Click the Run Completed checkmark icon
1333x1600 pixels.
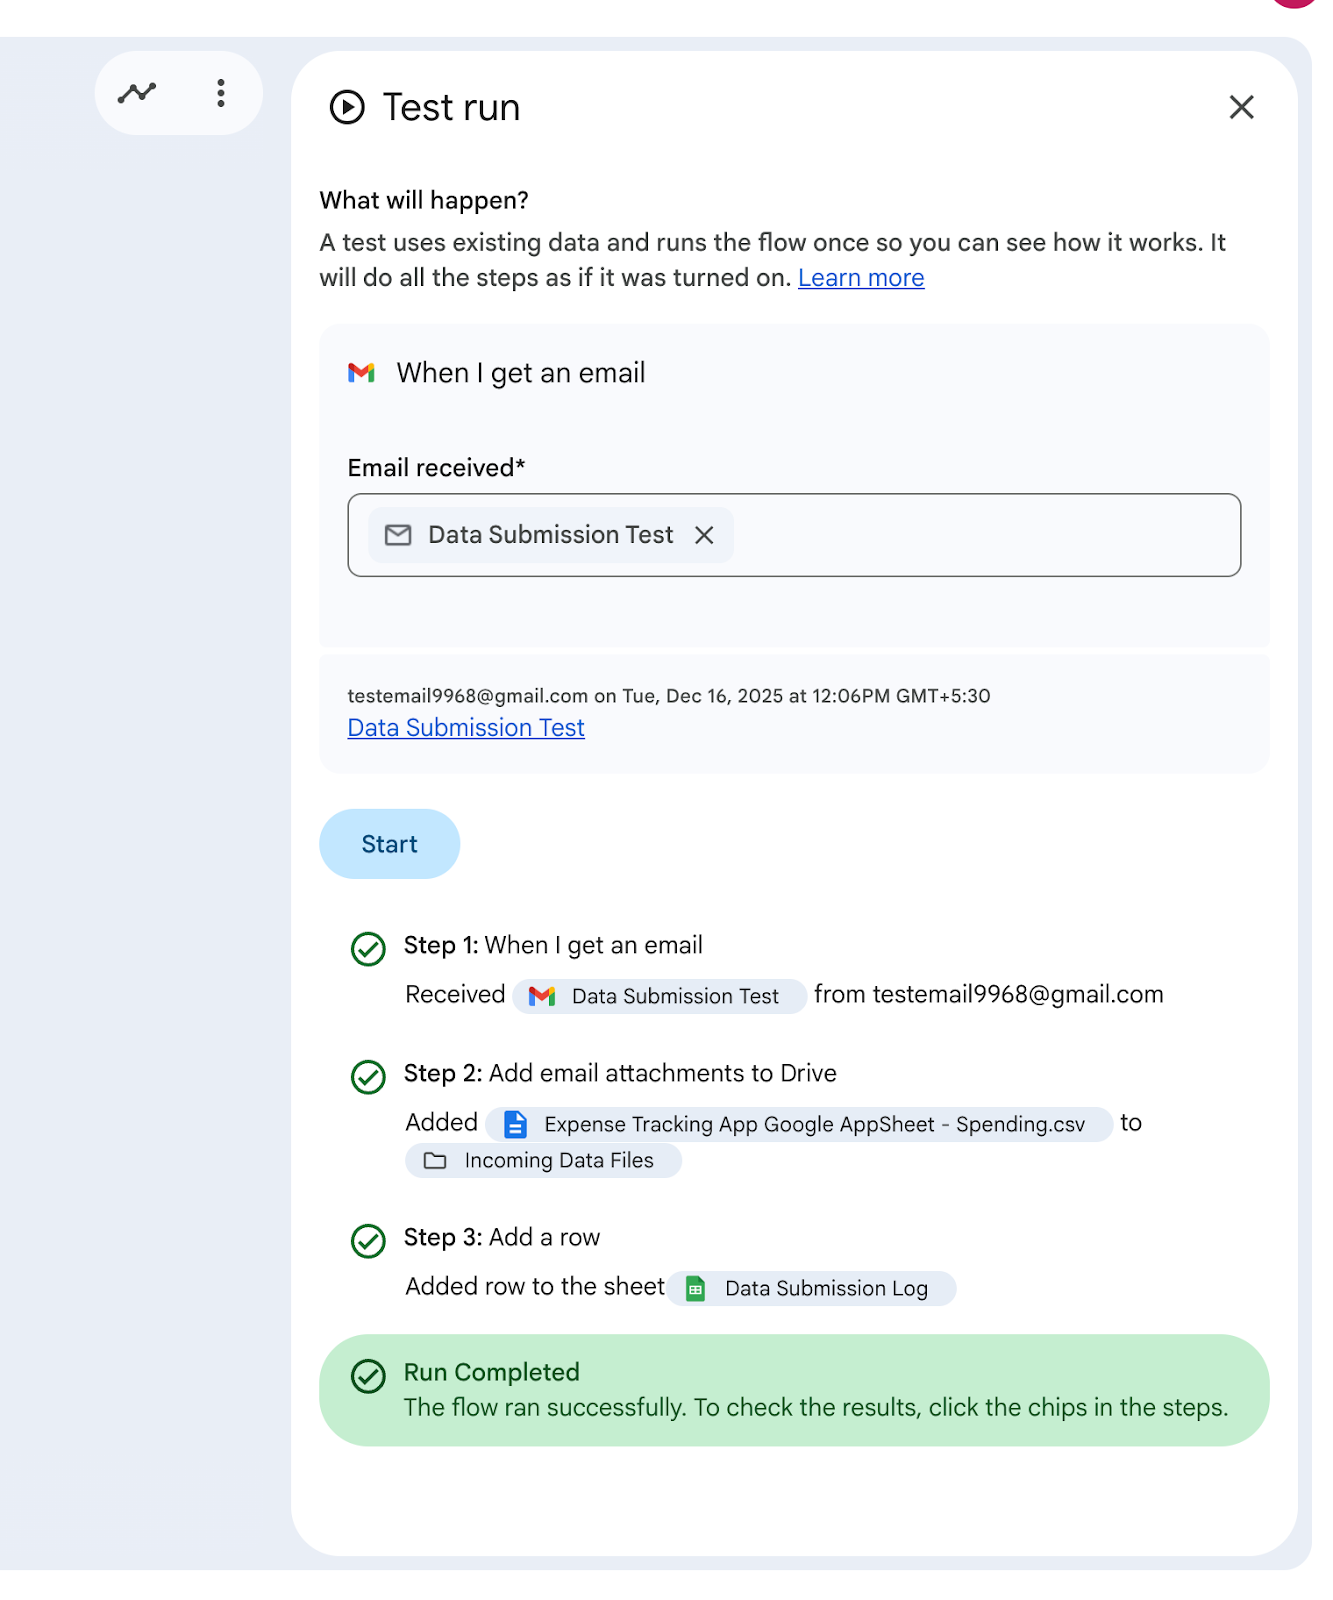tap(368, 1376)
